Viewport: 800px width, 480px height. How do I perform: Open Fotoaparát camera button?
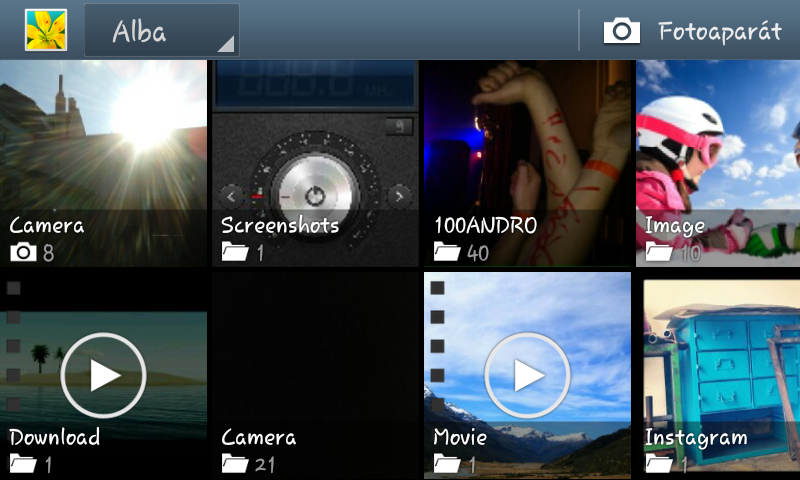[x=718, y=31]
